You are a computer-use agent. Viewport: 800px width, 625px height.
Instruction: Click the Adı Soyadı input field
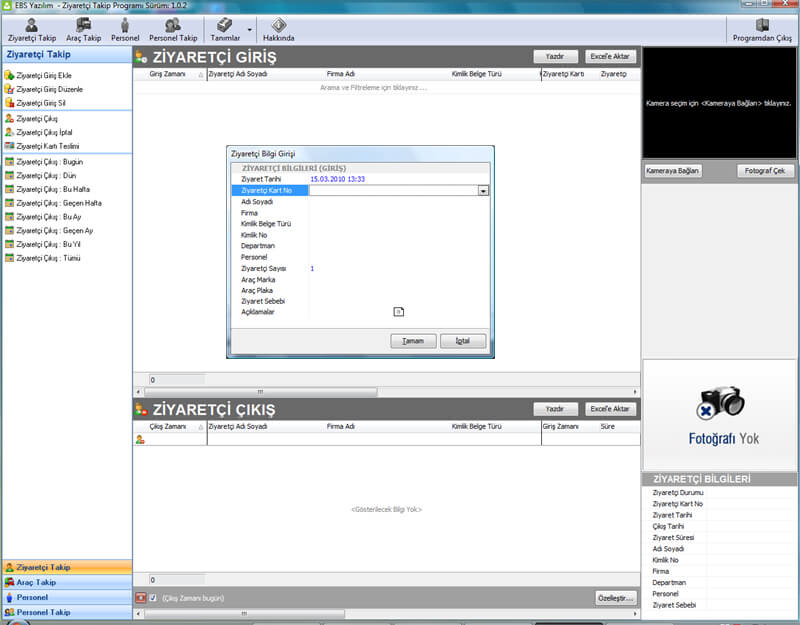pos(398,201)
